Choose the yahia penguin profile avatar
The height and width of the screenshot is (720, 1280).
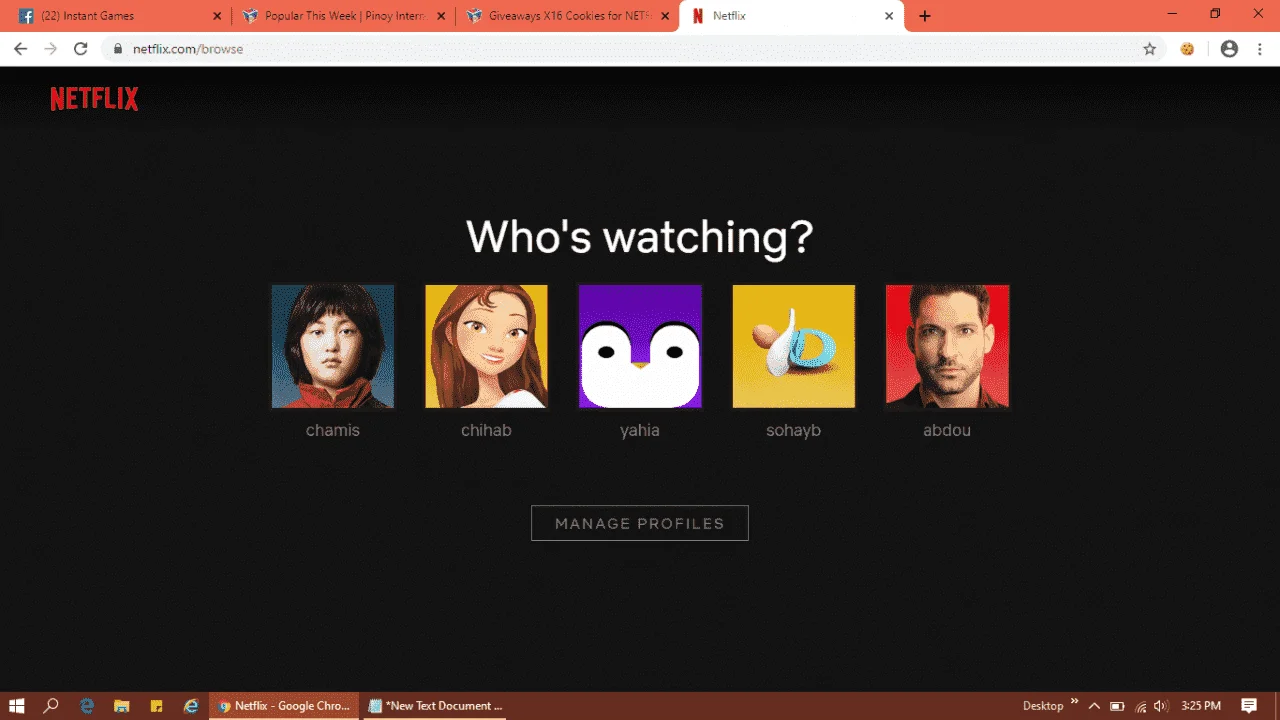(640, 347)
